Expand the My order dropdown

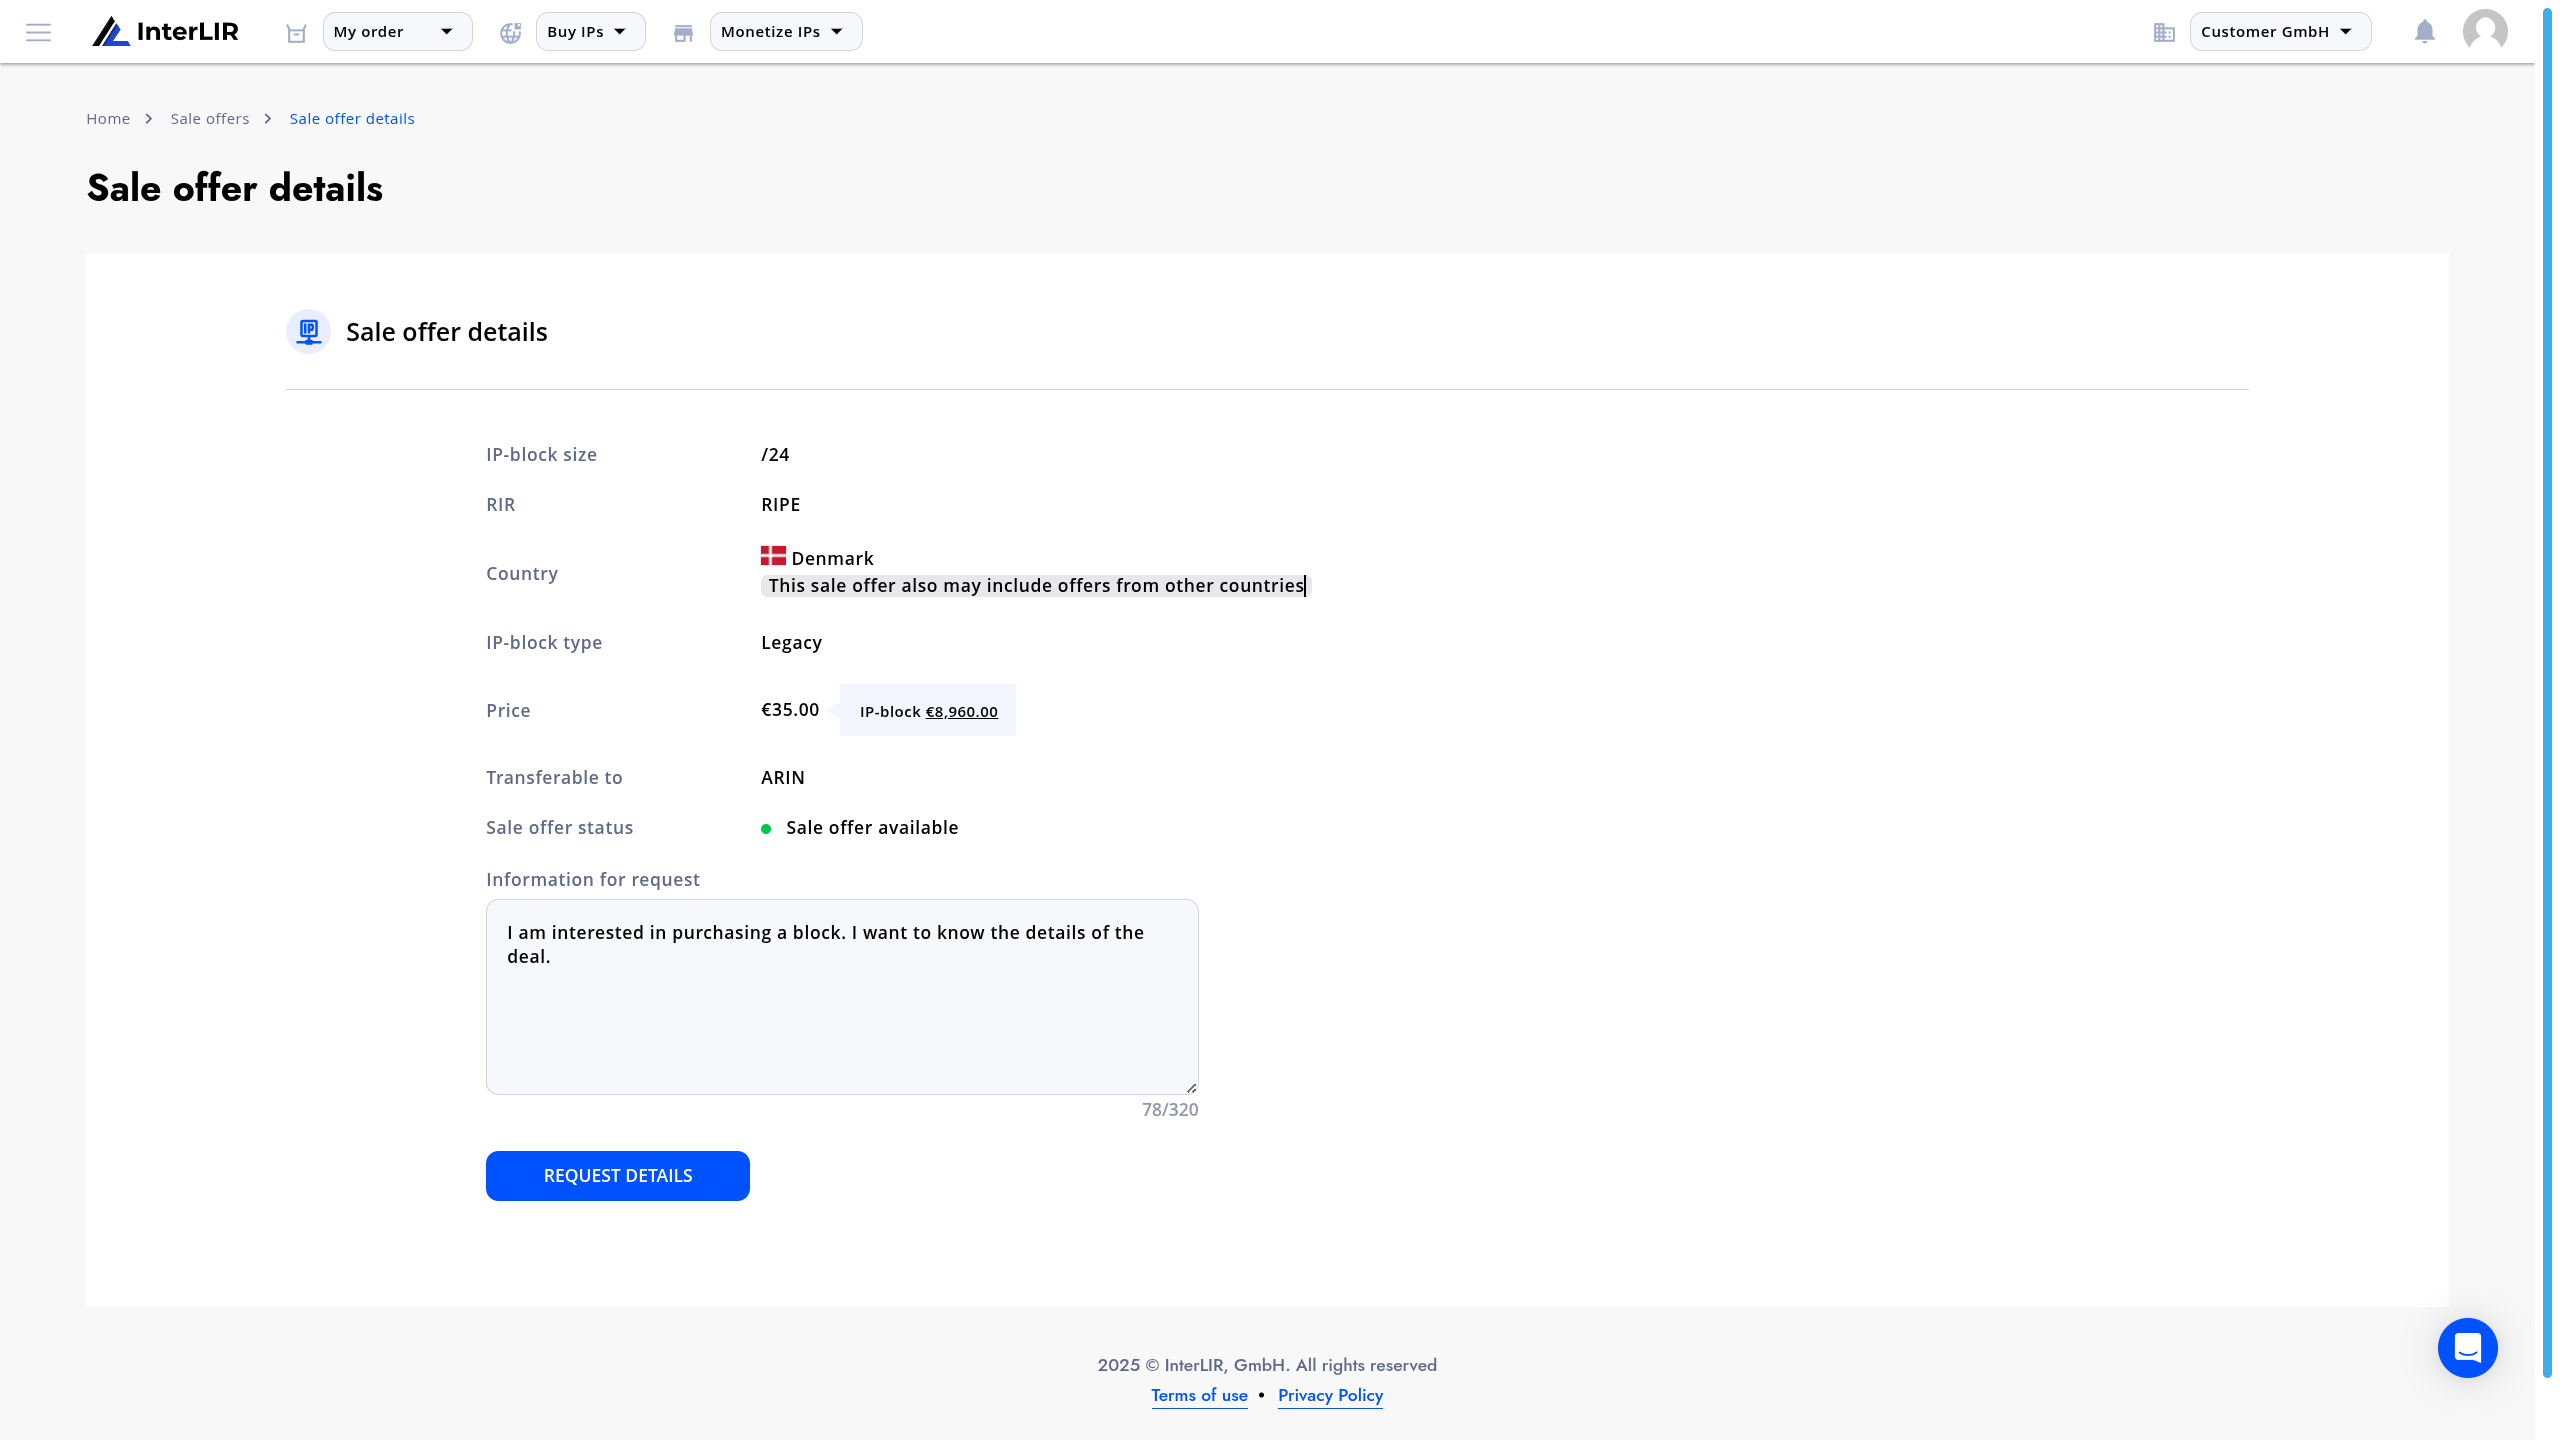[x=397, y=32]
